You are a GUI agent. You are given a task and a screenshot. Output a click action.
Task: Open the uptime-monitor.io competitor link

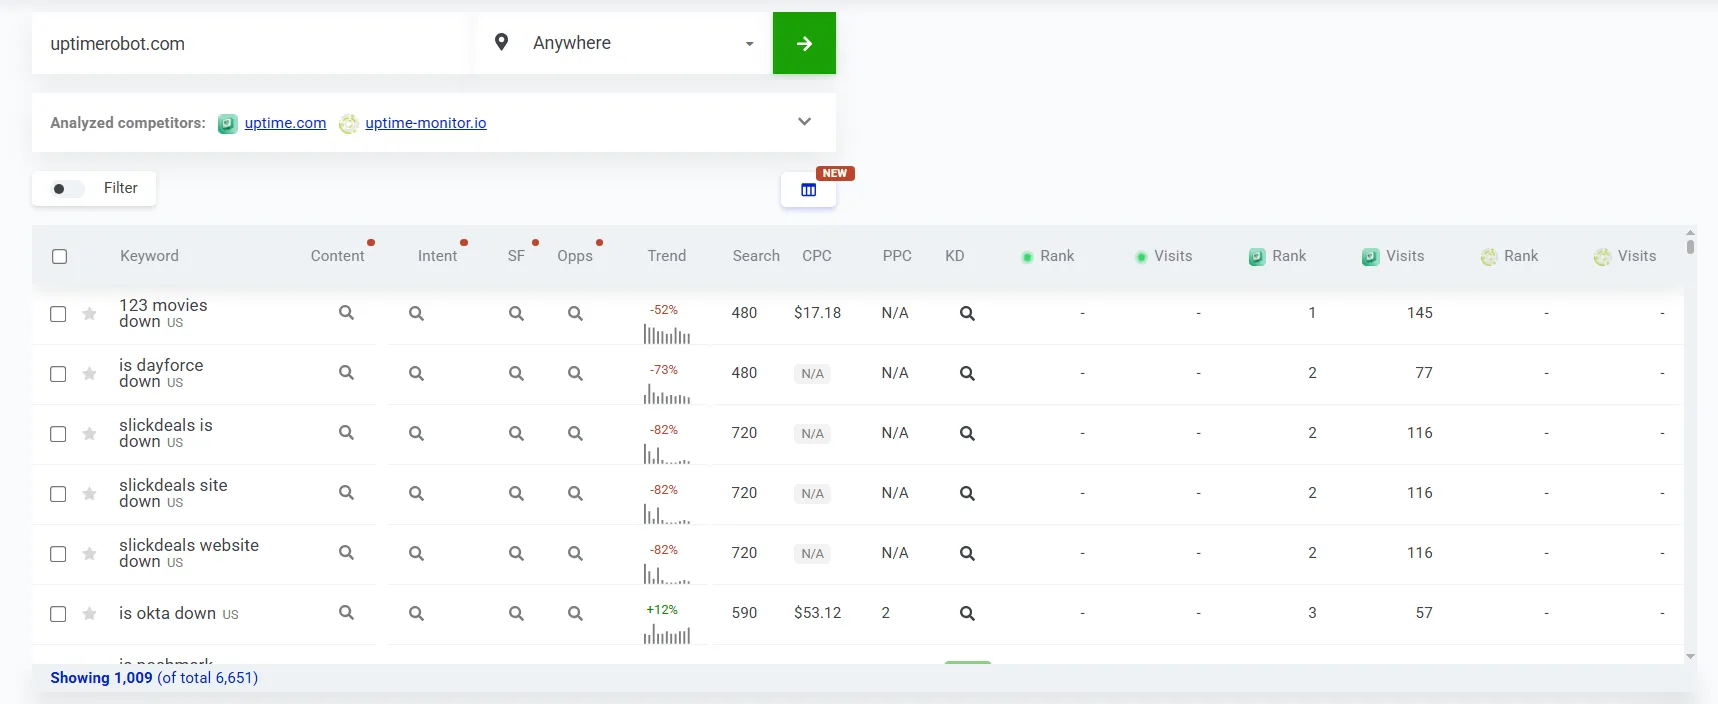pyautogui.click(x=425, y=123)
